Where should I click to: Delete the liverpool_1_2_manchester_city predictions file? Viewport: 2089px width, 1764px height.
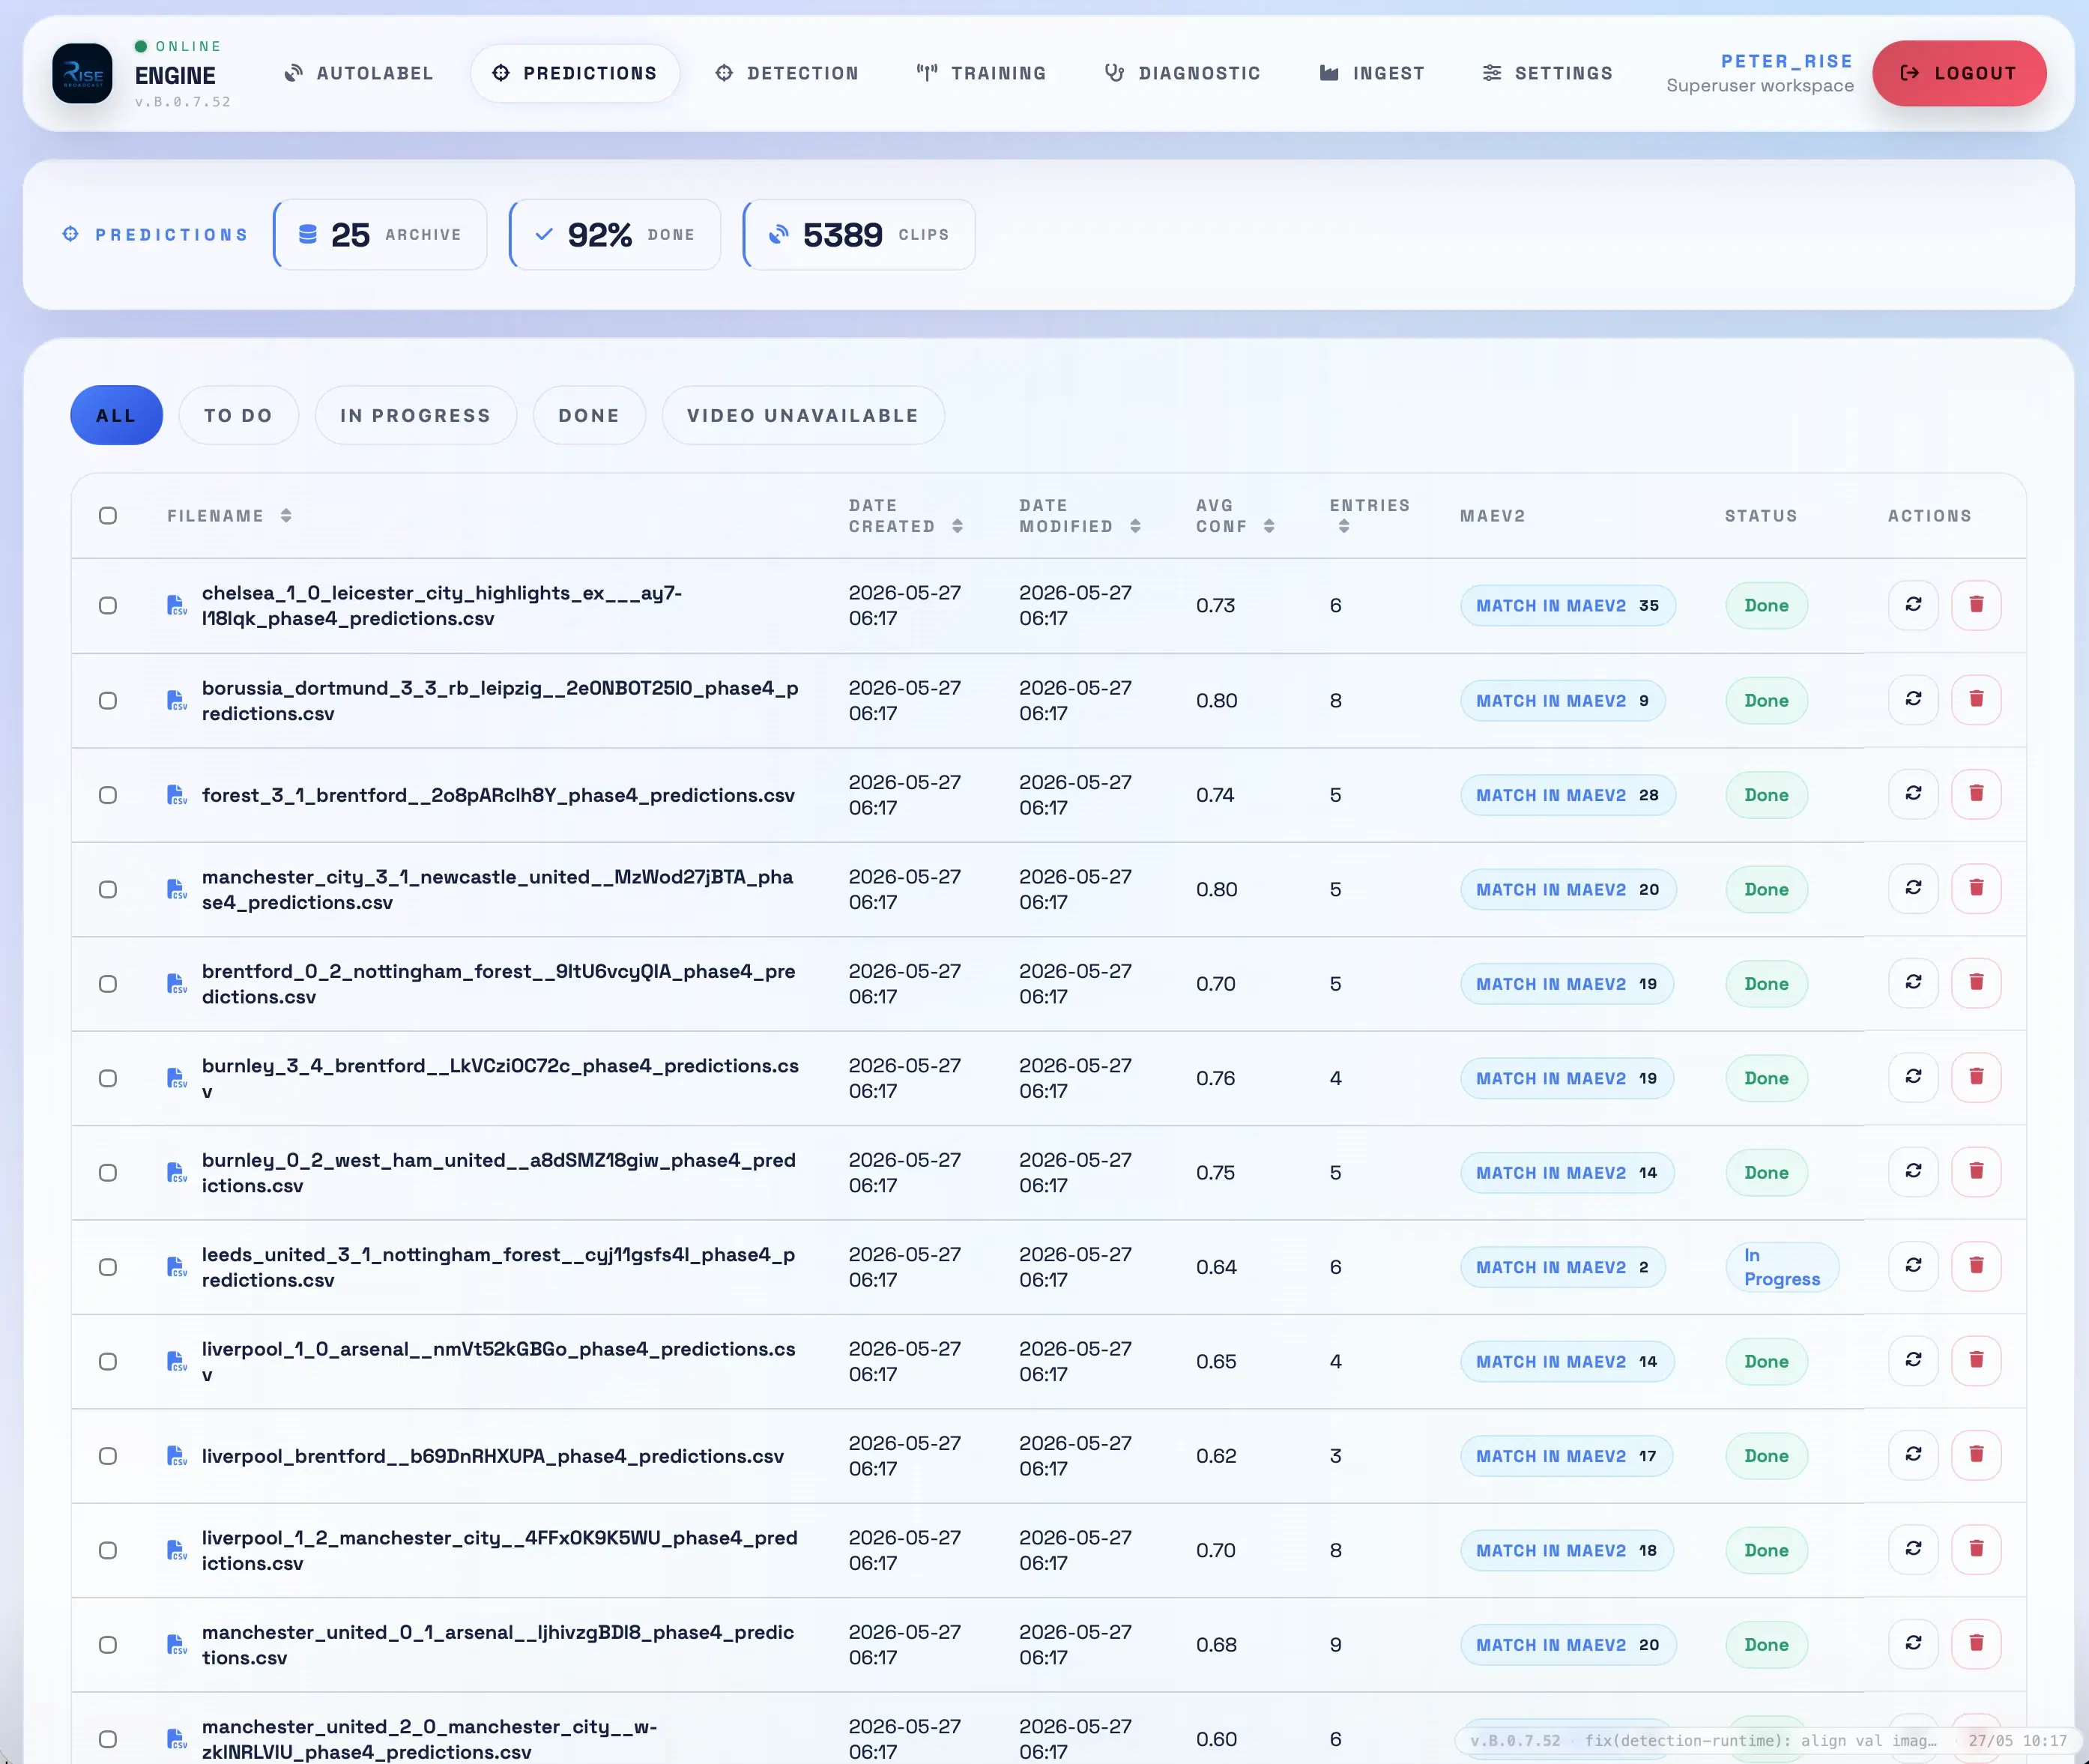(1976, 1549)
